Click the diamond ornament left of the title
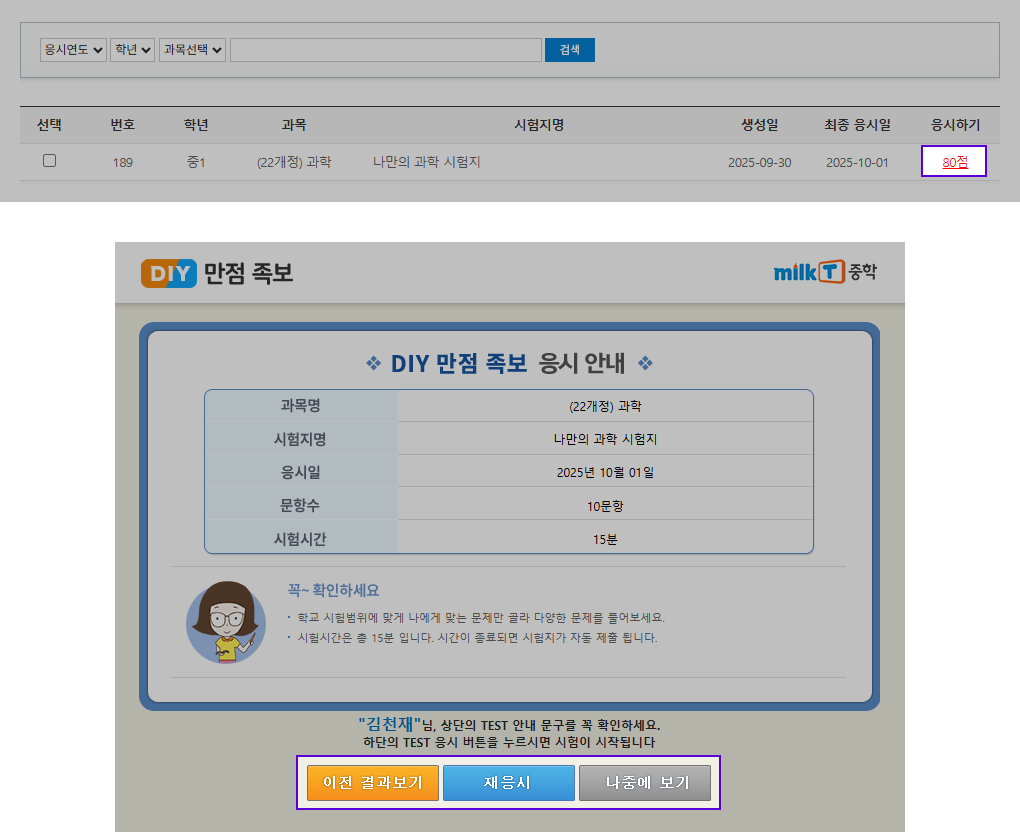 373,364
